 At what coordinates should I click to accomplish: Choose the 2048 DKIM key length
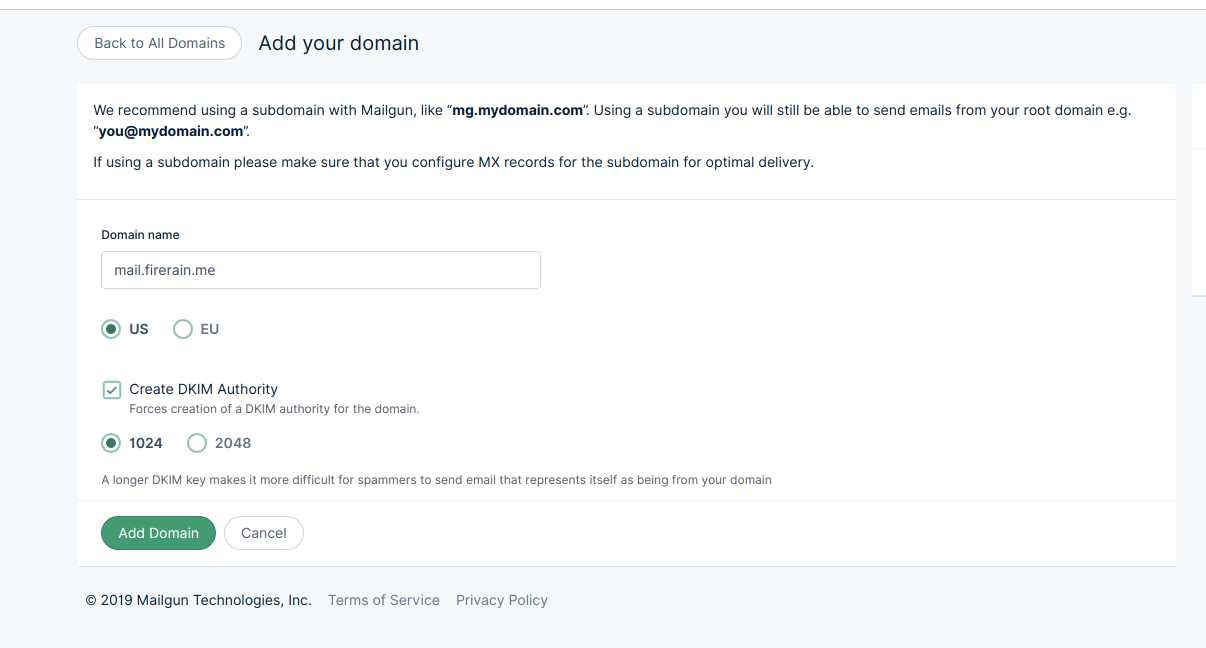197,443
